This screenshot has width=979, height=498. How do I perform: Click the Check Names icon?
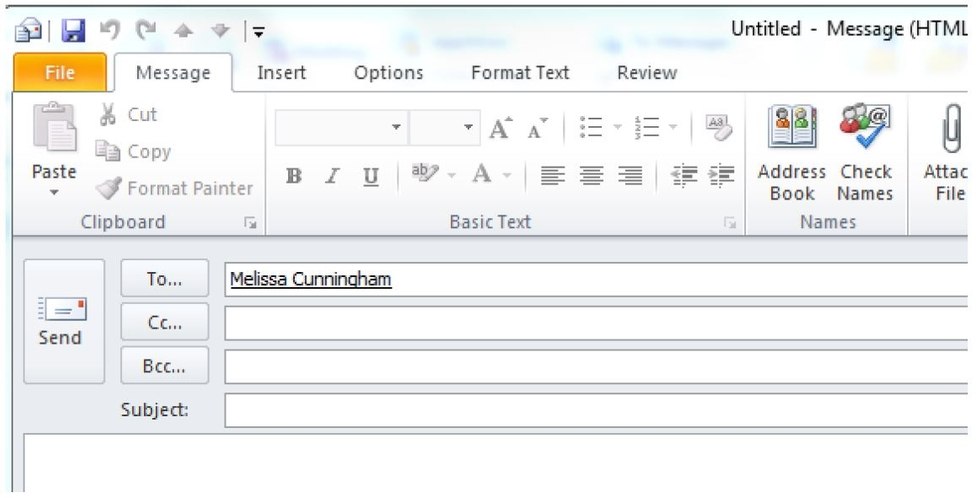point(865,155)
